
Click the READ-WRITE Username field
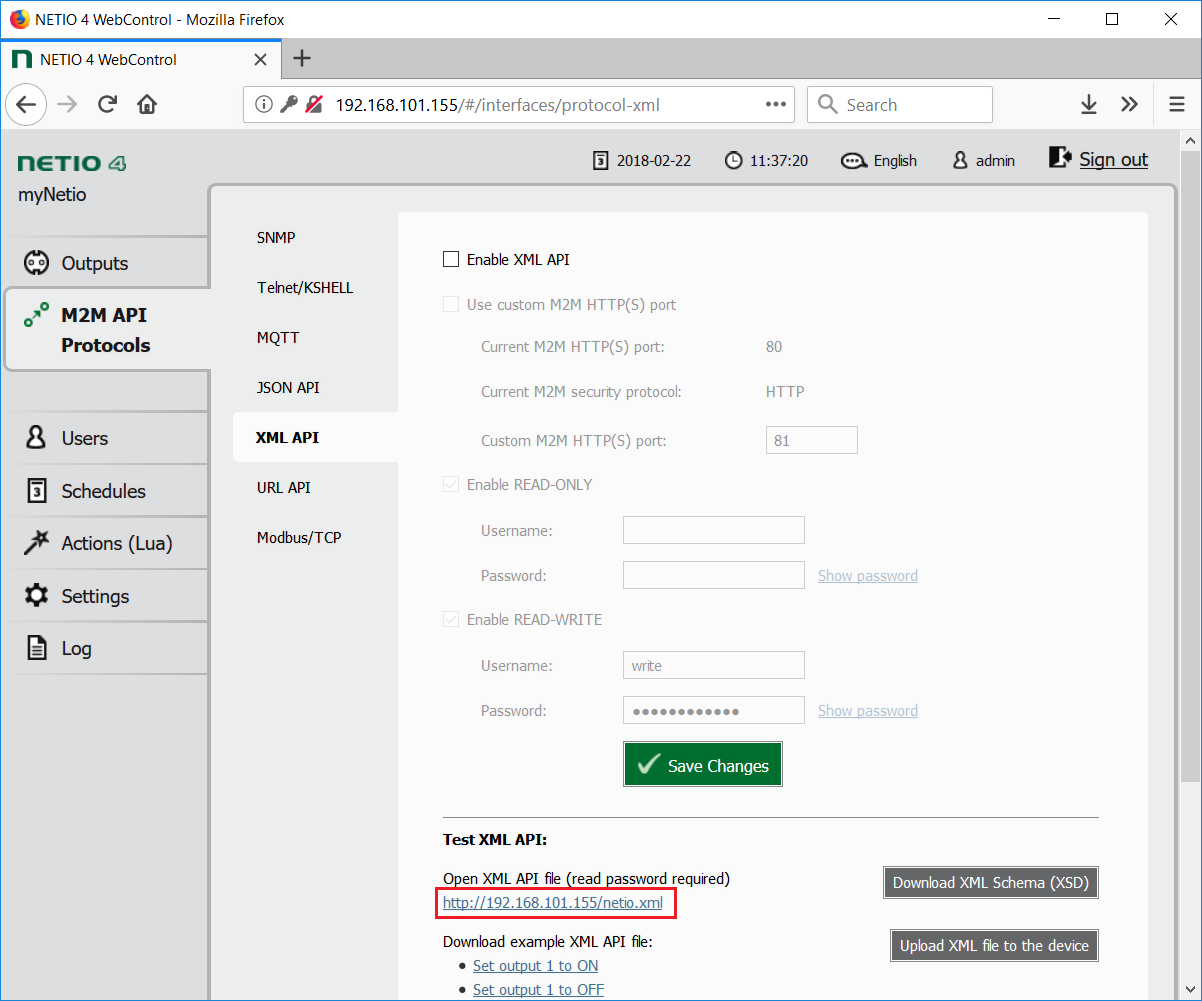(x=714, y=665)
